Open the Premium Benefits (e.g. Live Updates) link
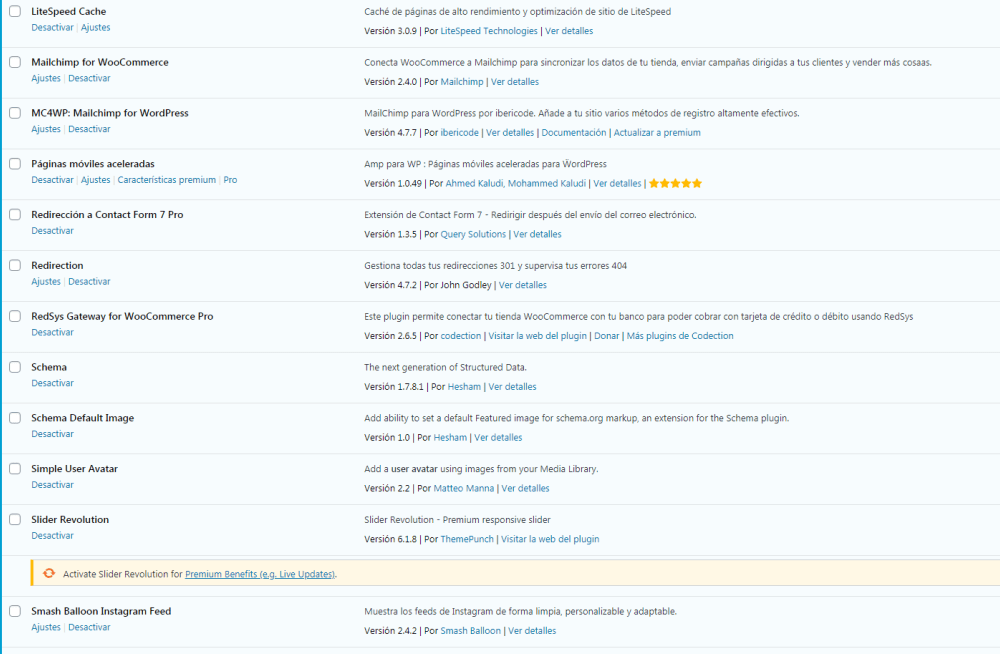This screenshot has height=654, width=1000. tap(260, 574)
